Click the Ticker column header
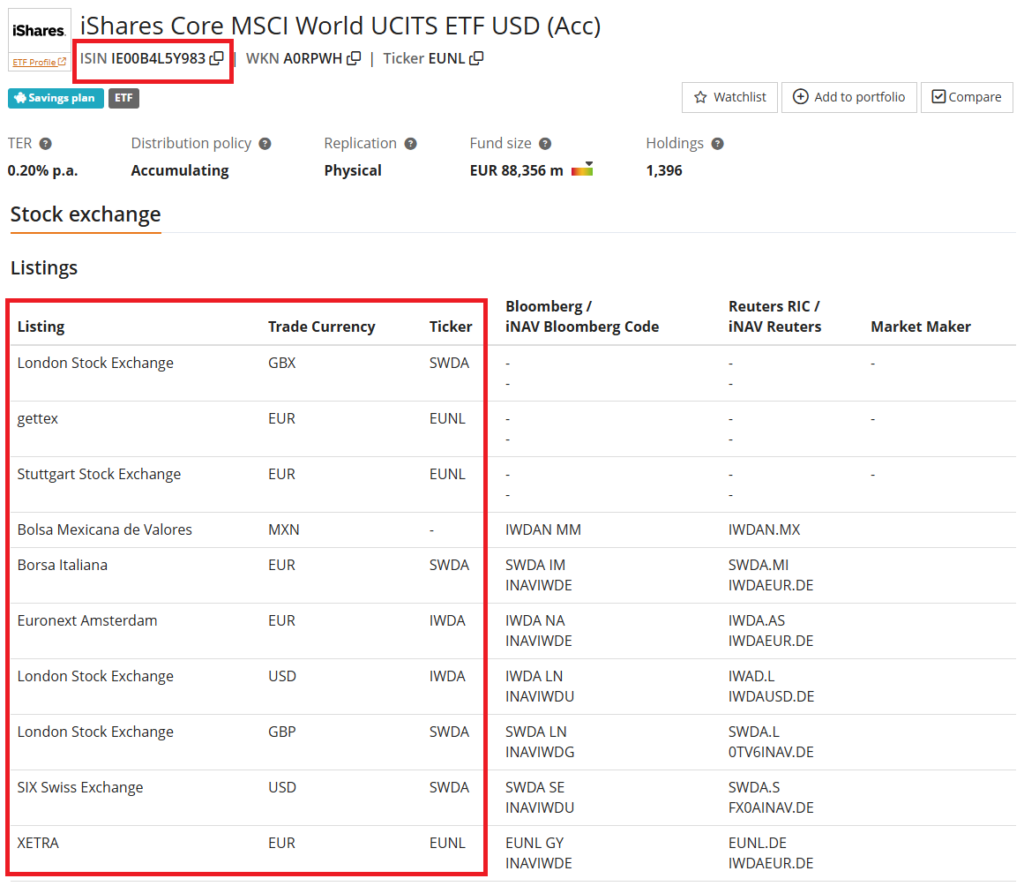Screen dimensions: 1024x886 [x=451, y=326]
